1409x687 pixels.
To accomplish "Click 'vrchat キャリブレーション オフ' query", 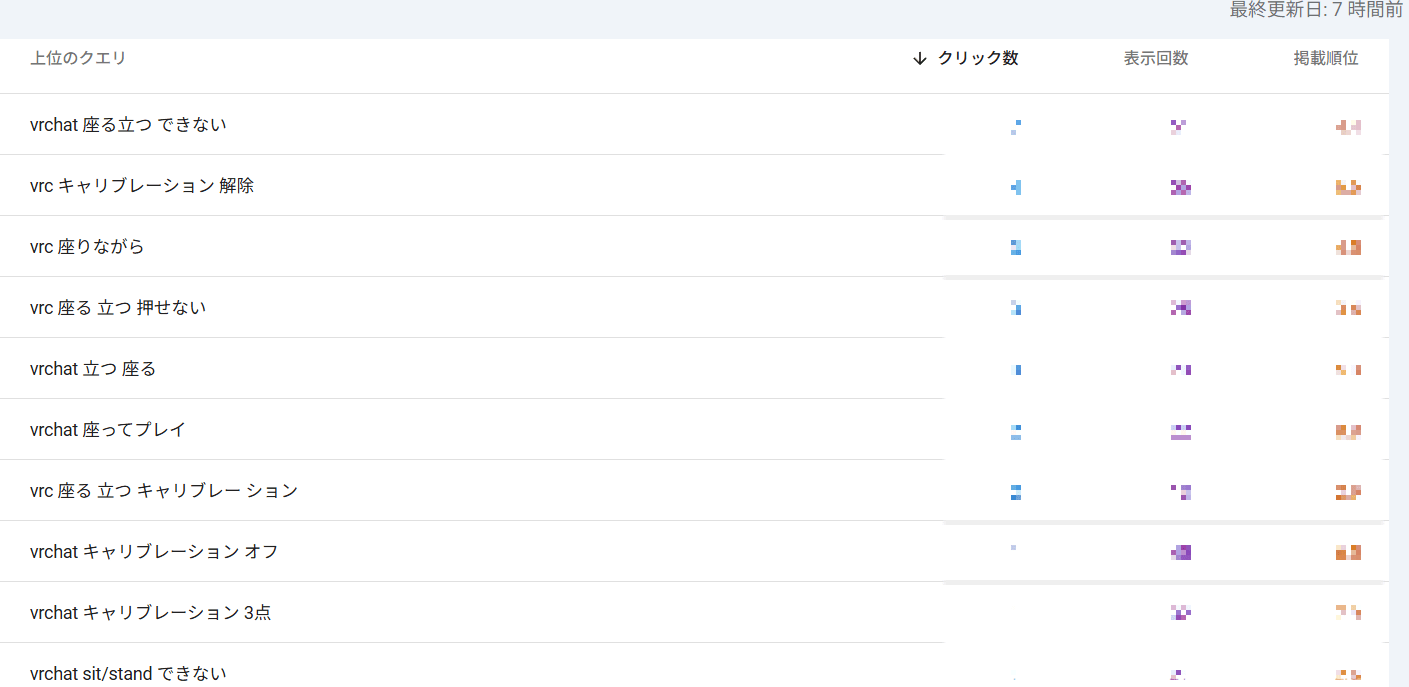I will pos(154,552).
